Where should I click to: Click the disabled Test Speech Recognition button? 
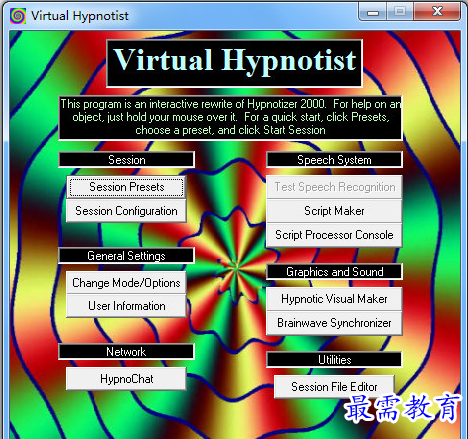point(334,187)
